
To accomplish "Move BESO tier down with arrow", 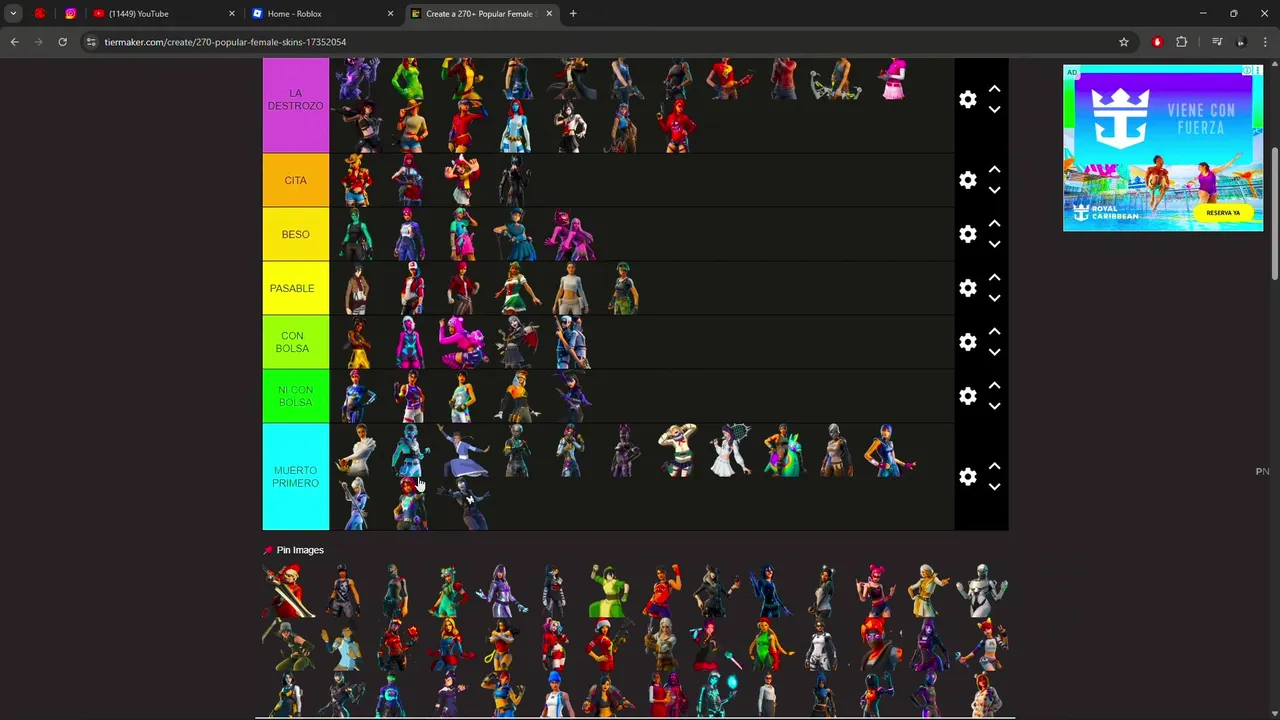I will (994, 244).
